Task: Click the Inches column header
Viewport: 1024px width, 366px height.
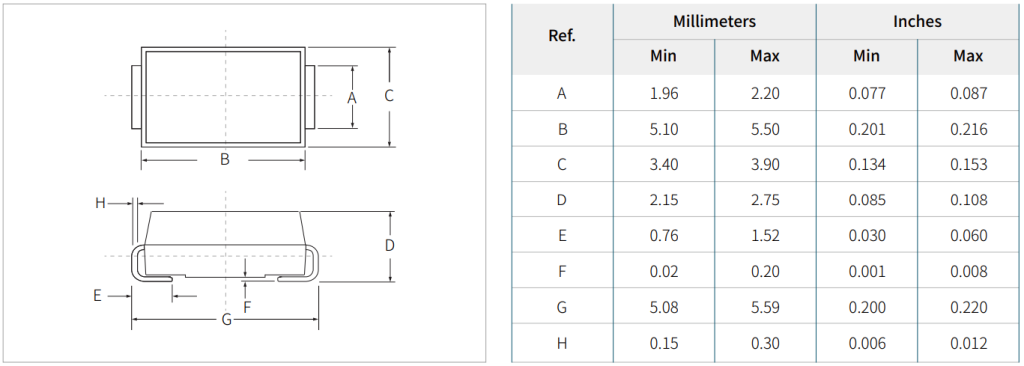Action: [x=918, y=22]
